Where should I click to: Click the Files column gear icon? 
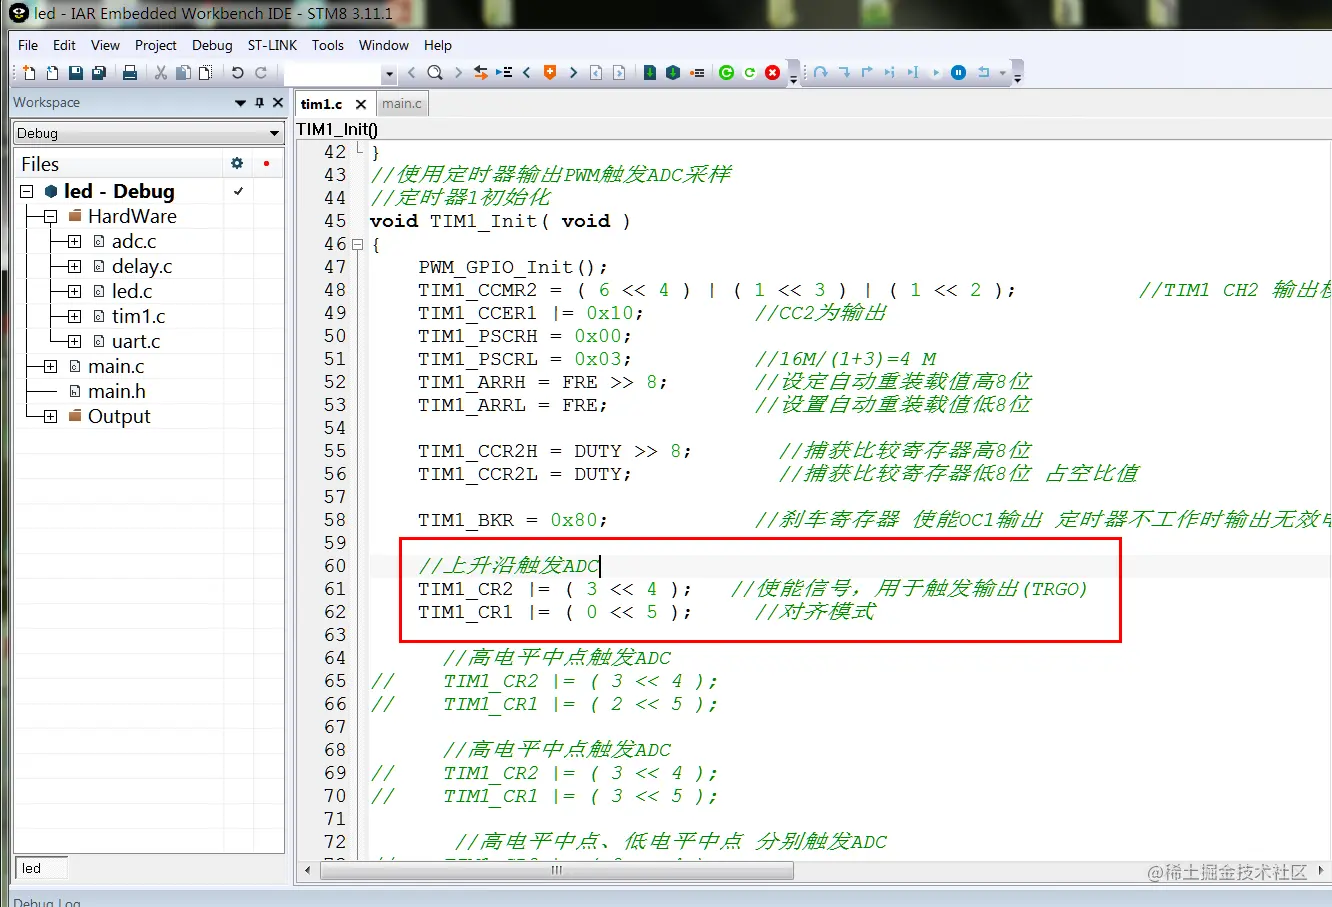coord(237,163)
